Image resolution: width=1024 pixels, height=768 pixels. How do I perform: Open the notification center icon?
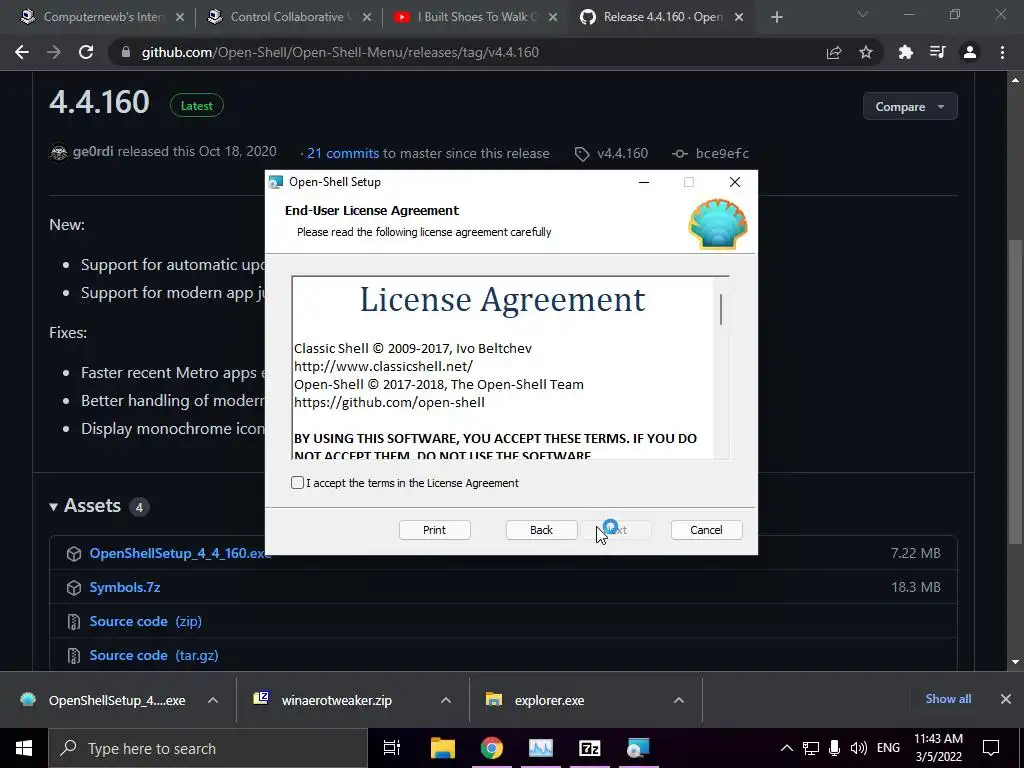point(991,748)
